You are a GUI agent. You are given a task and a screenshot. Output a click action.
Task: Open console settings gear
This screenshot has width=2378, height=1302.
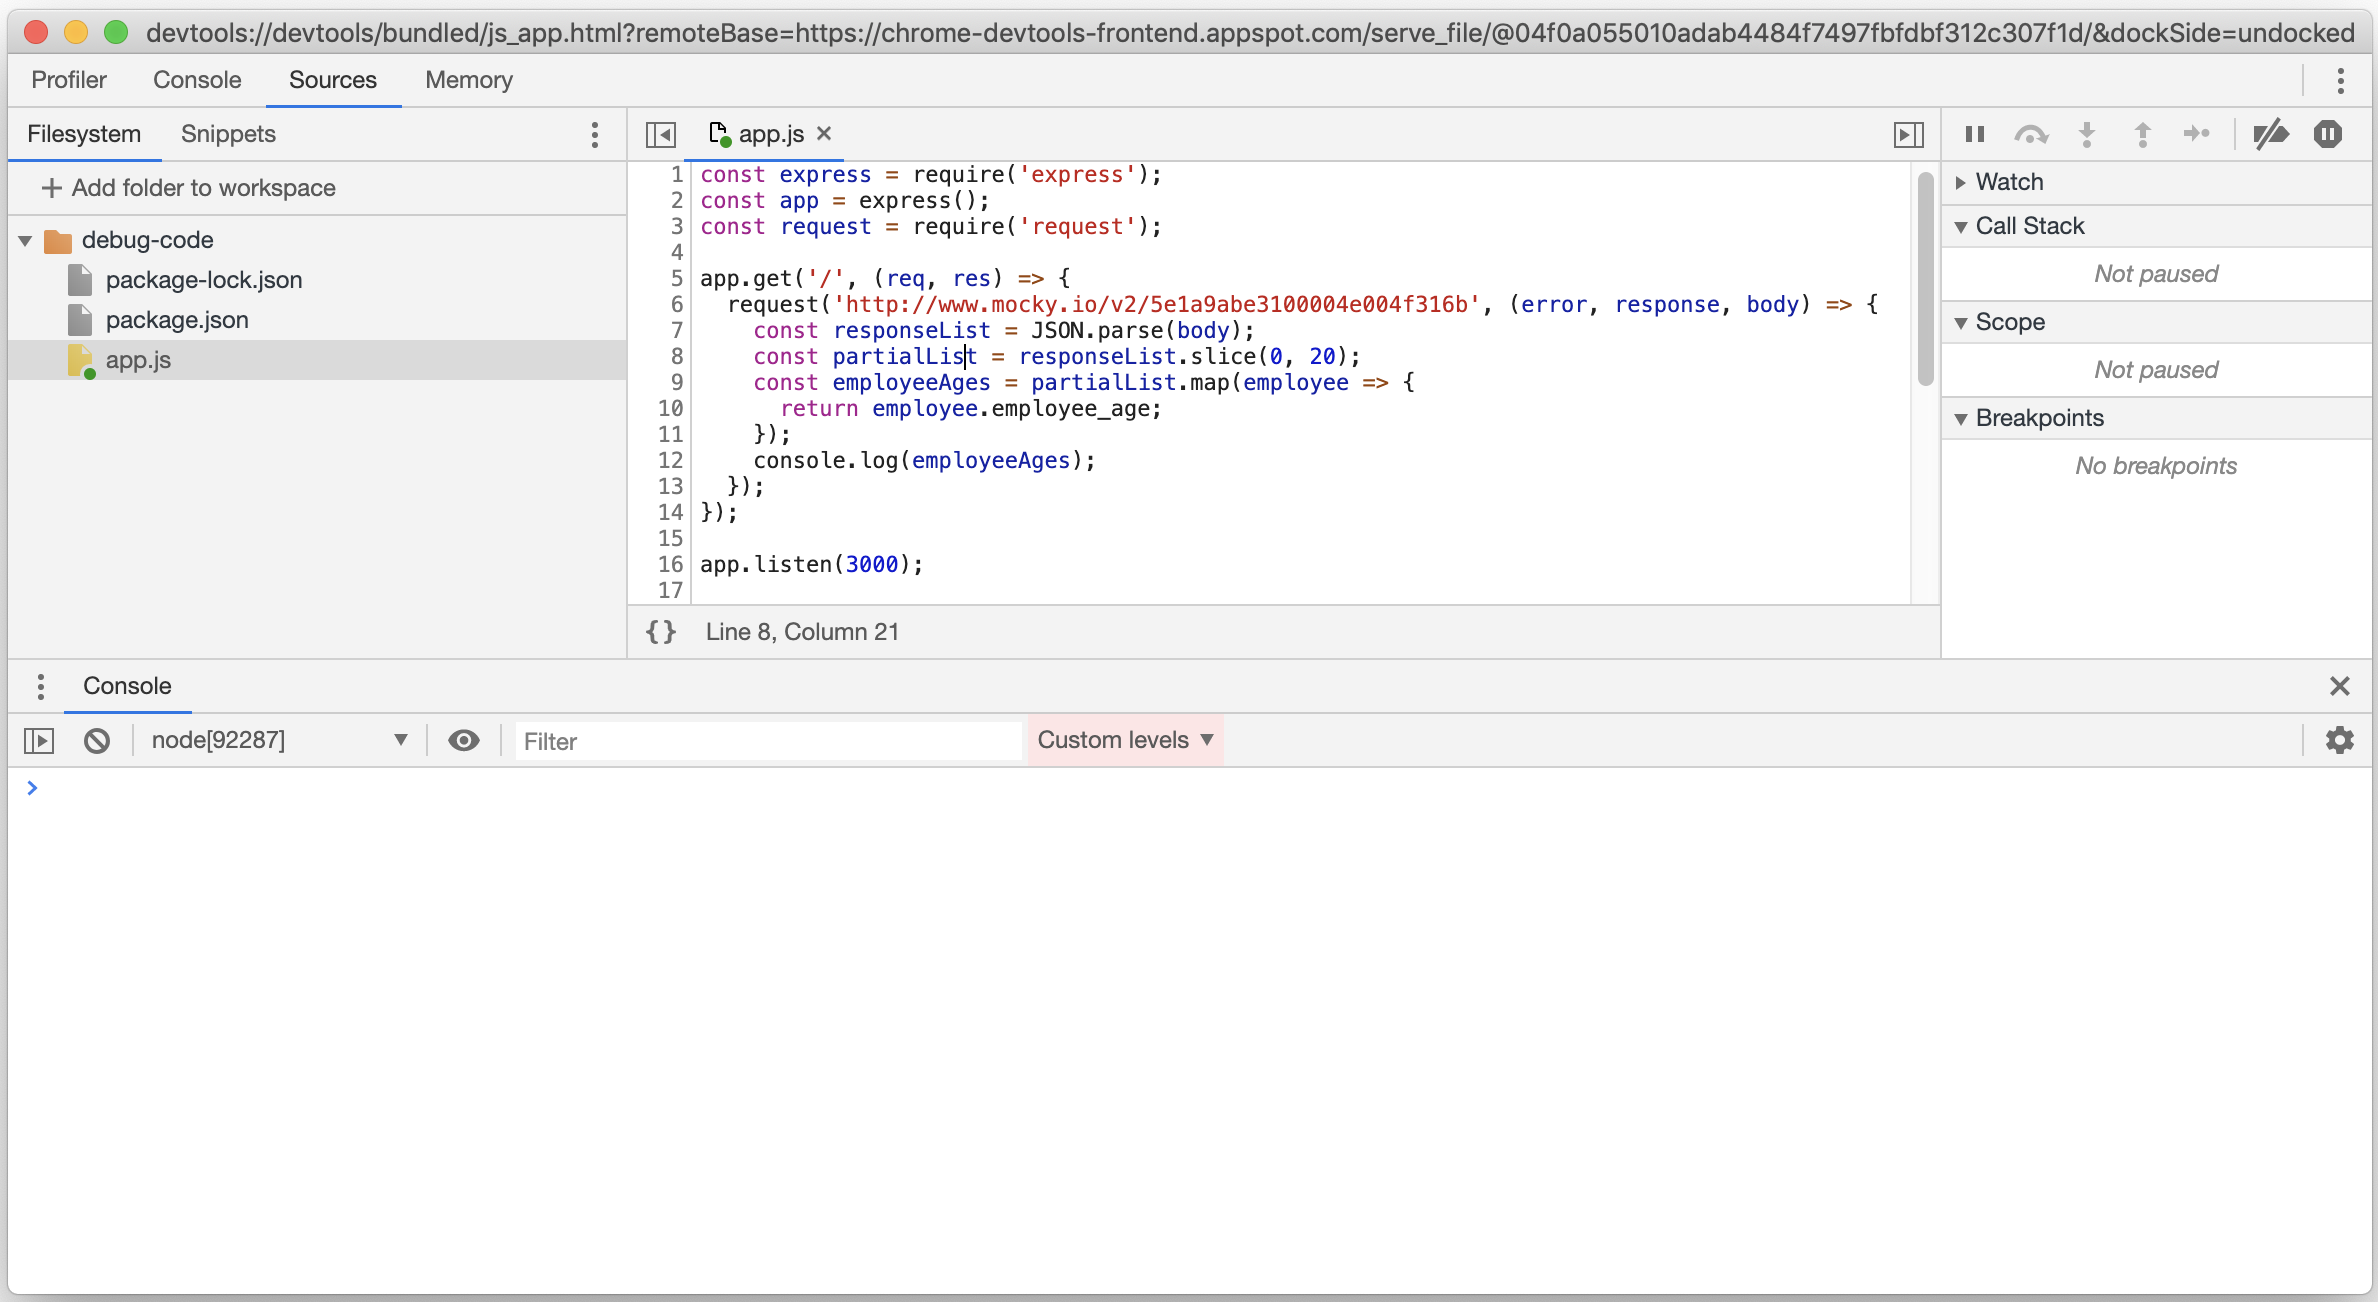(2339, 741)
